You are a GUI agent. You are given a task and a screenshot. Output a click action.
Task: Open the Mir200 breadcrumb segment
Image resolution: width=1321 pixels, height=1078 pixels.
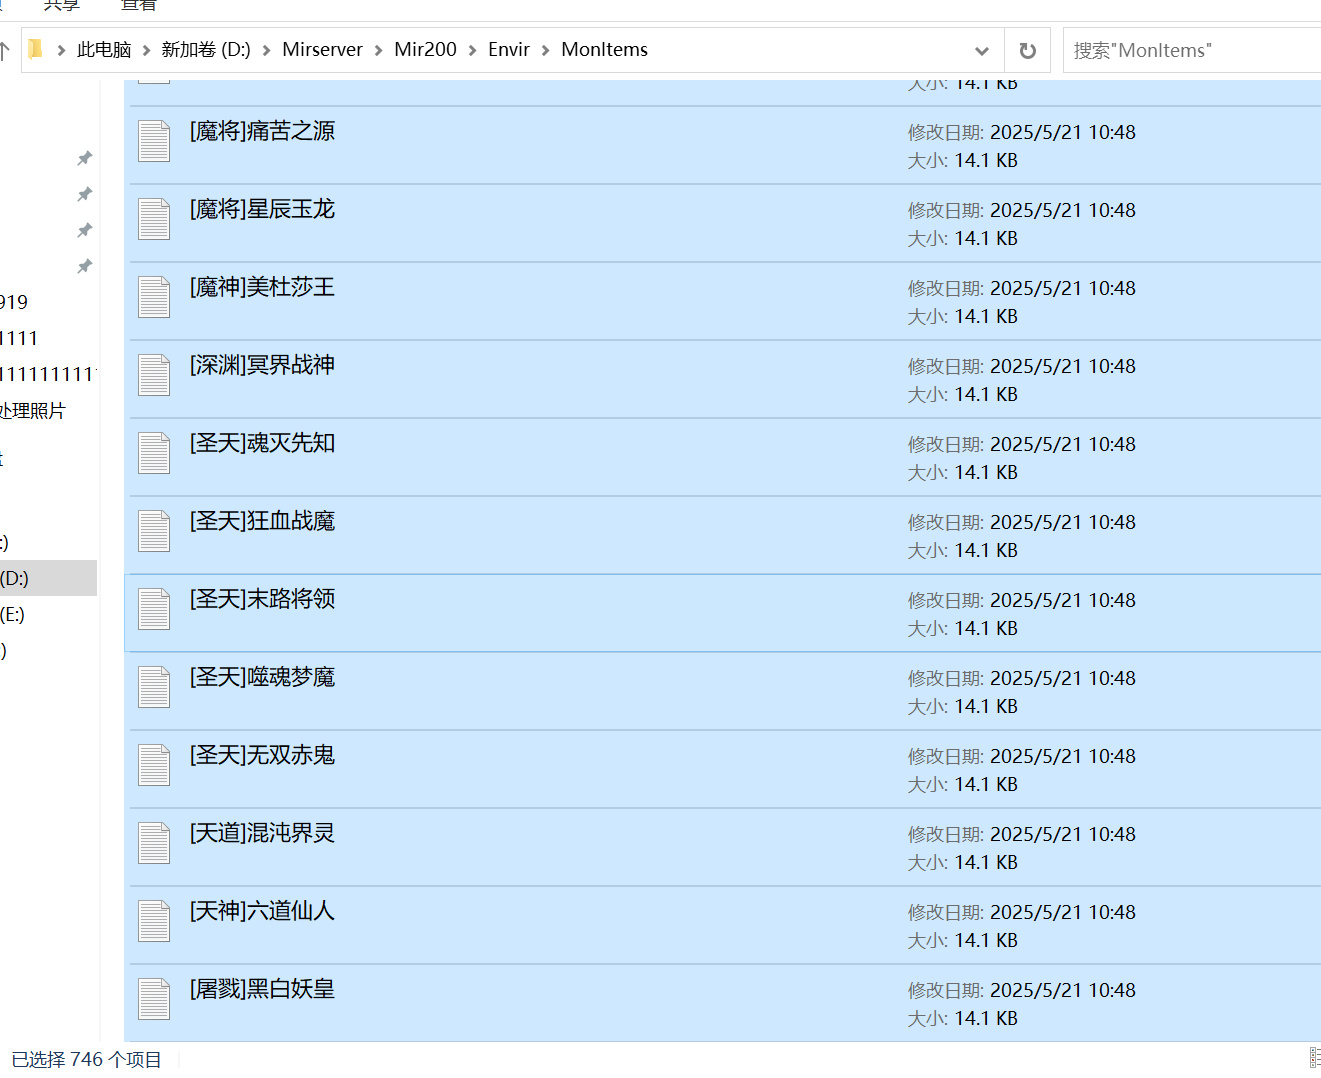pyautogui.click(x=425, y=50)
